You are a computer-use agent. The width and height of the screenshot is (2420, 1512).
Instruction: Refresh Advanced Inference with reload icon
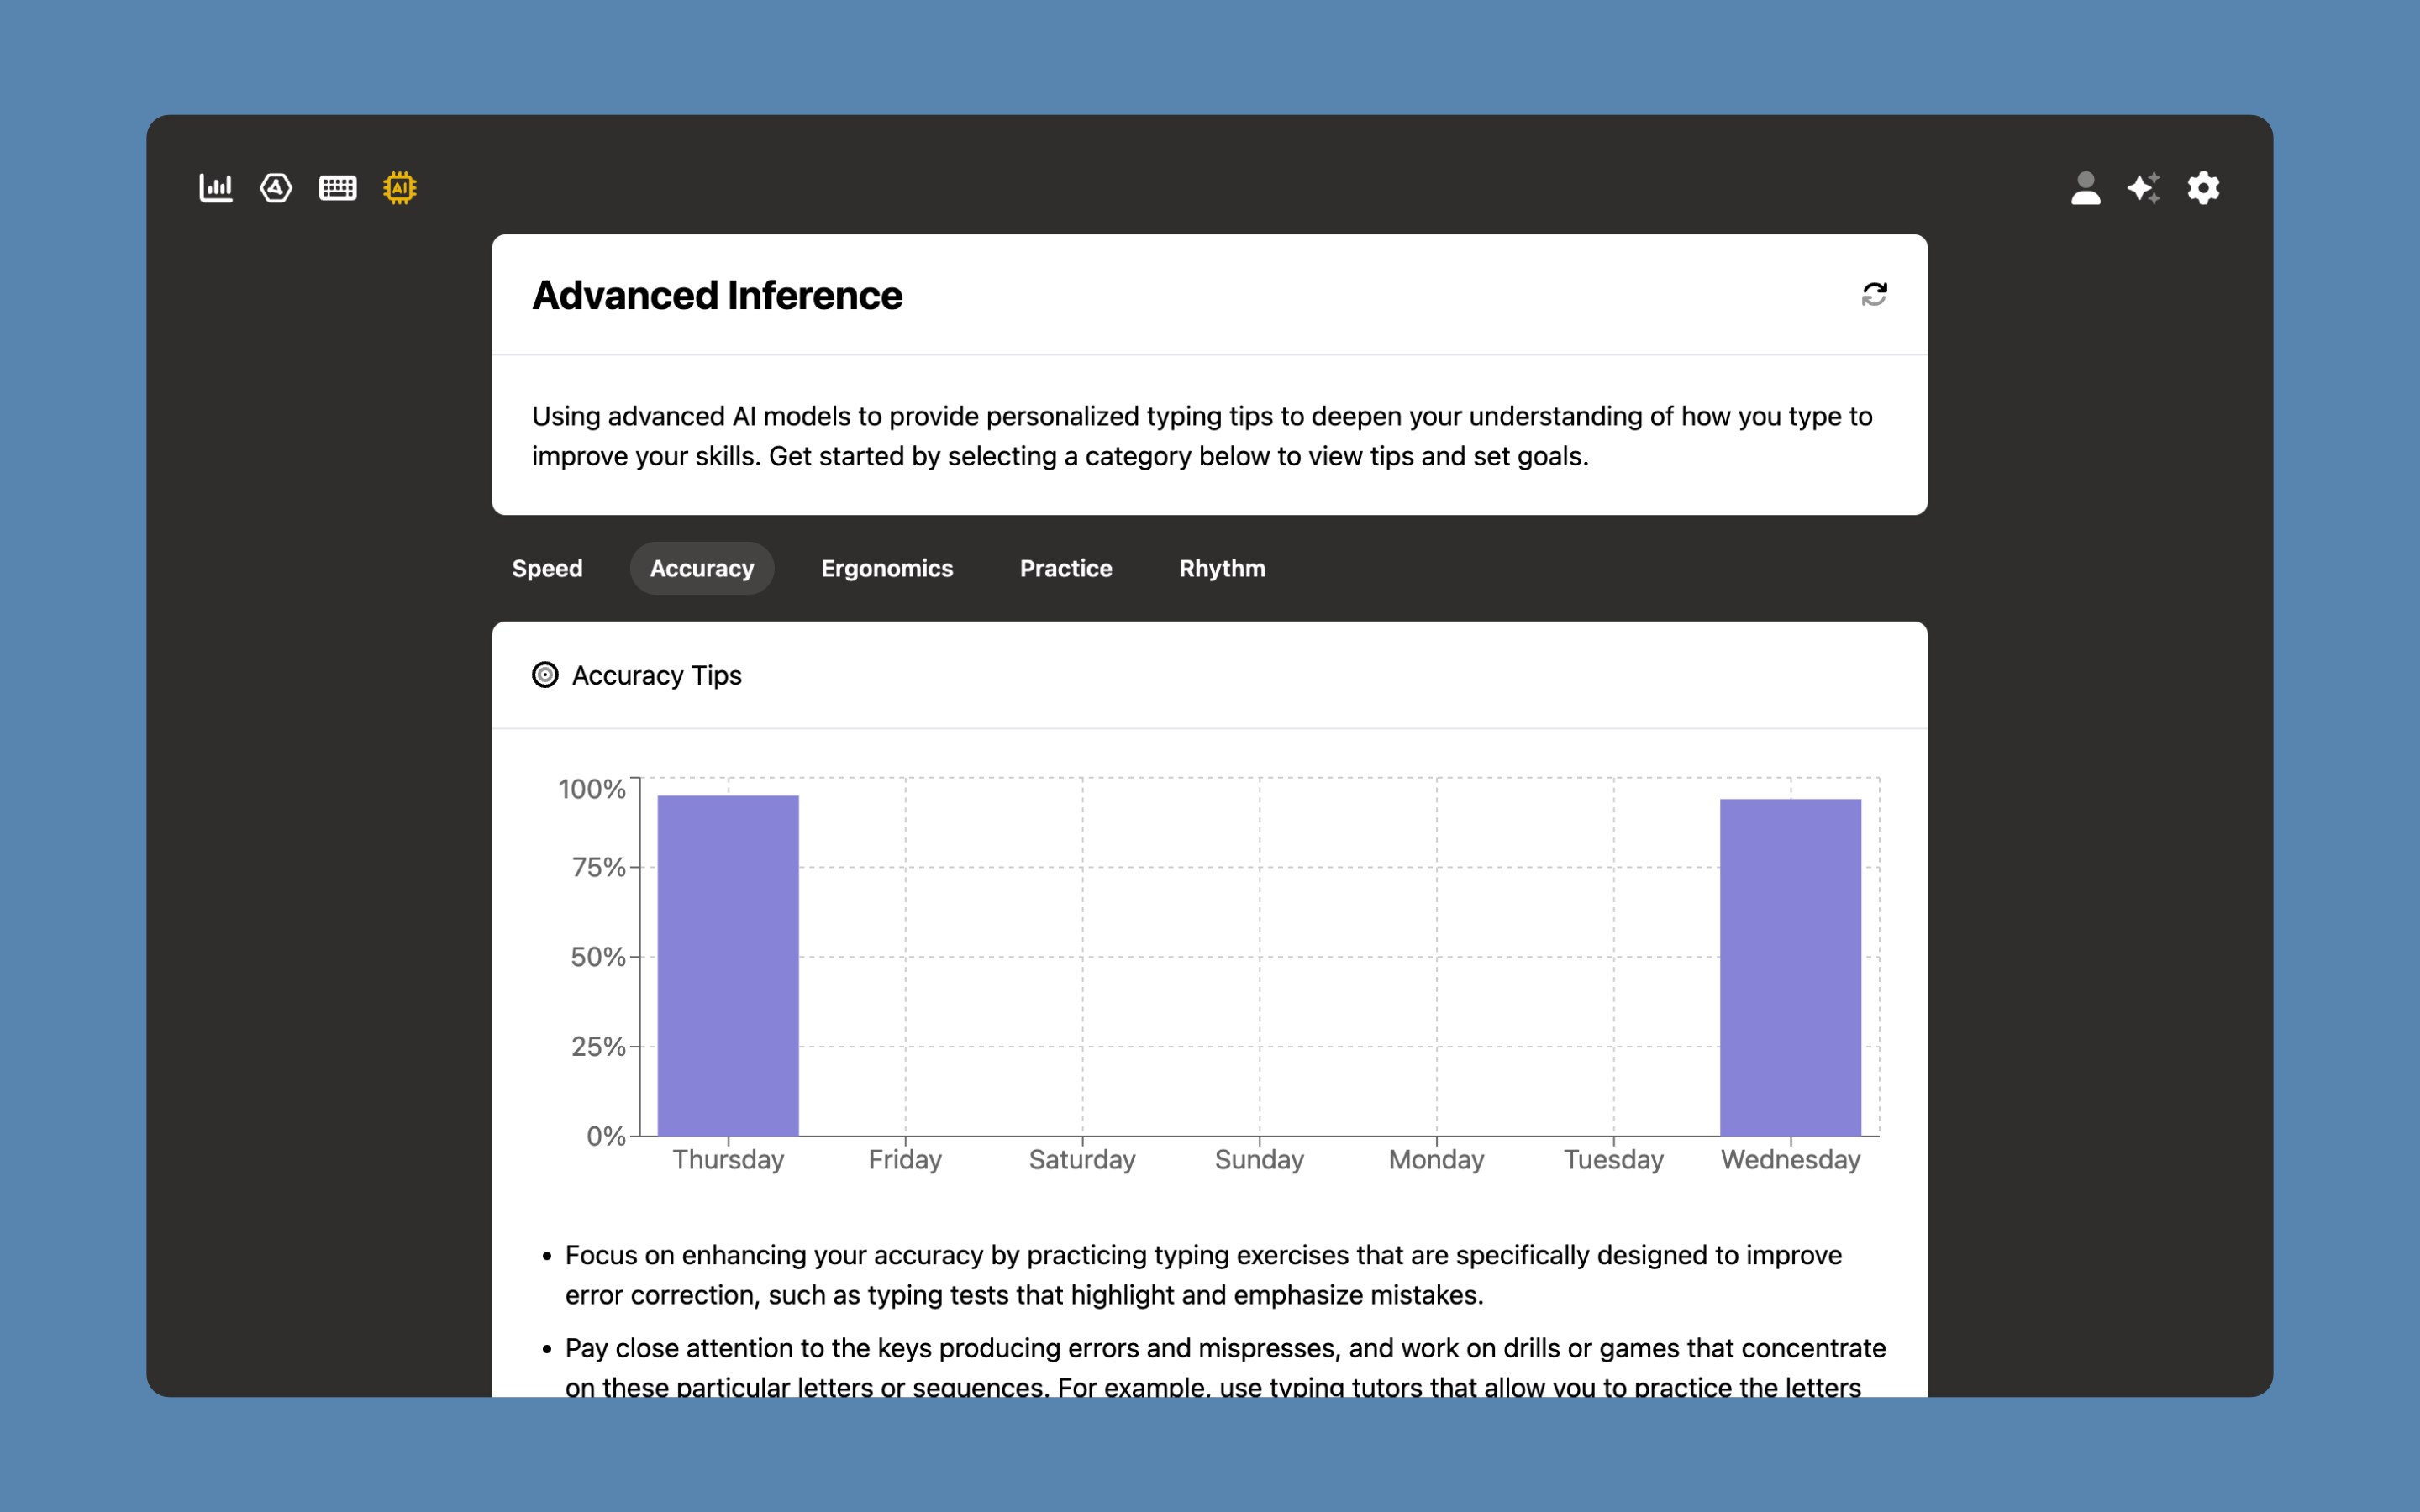[1874, 294]
